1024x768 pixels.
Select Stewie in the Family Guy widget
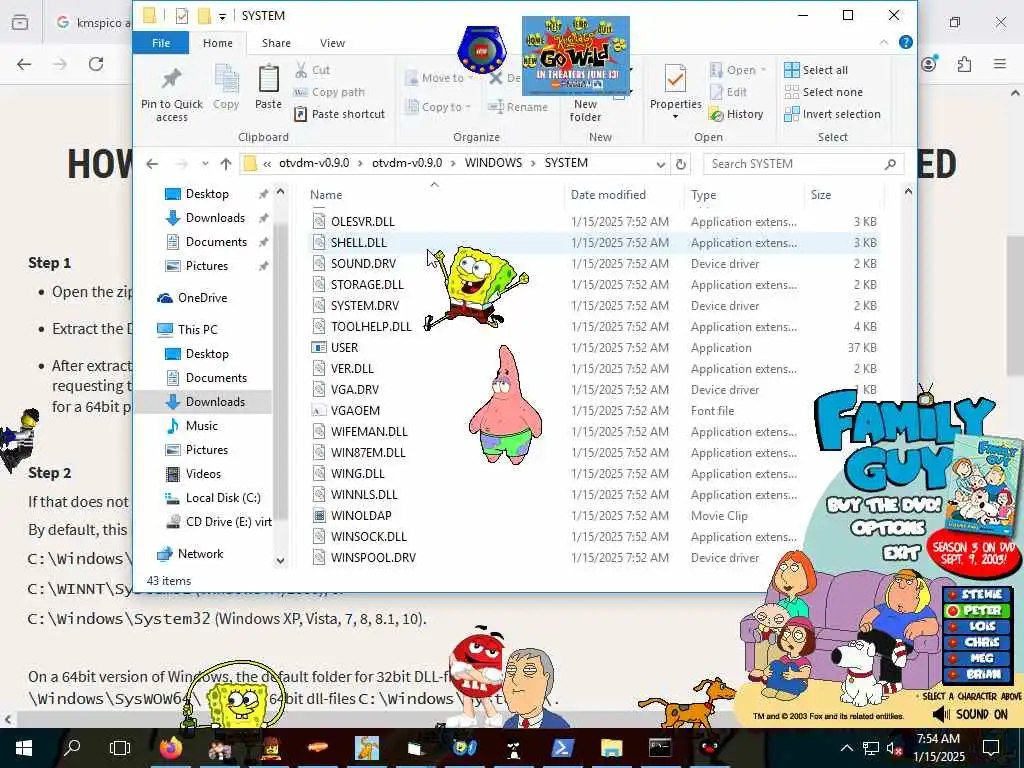click(976, 594)
